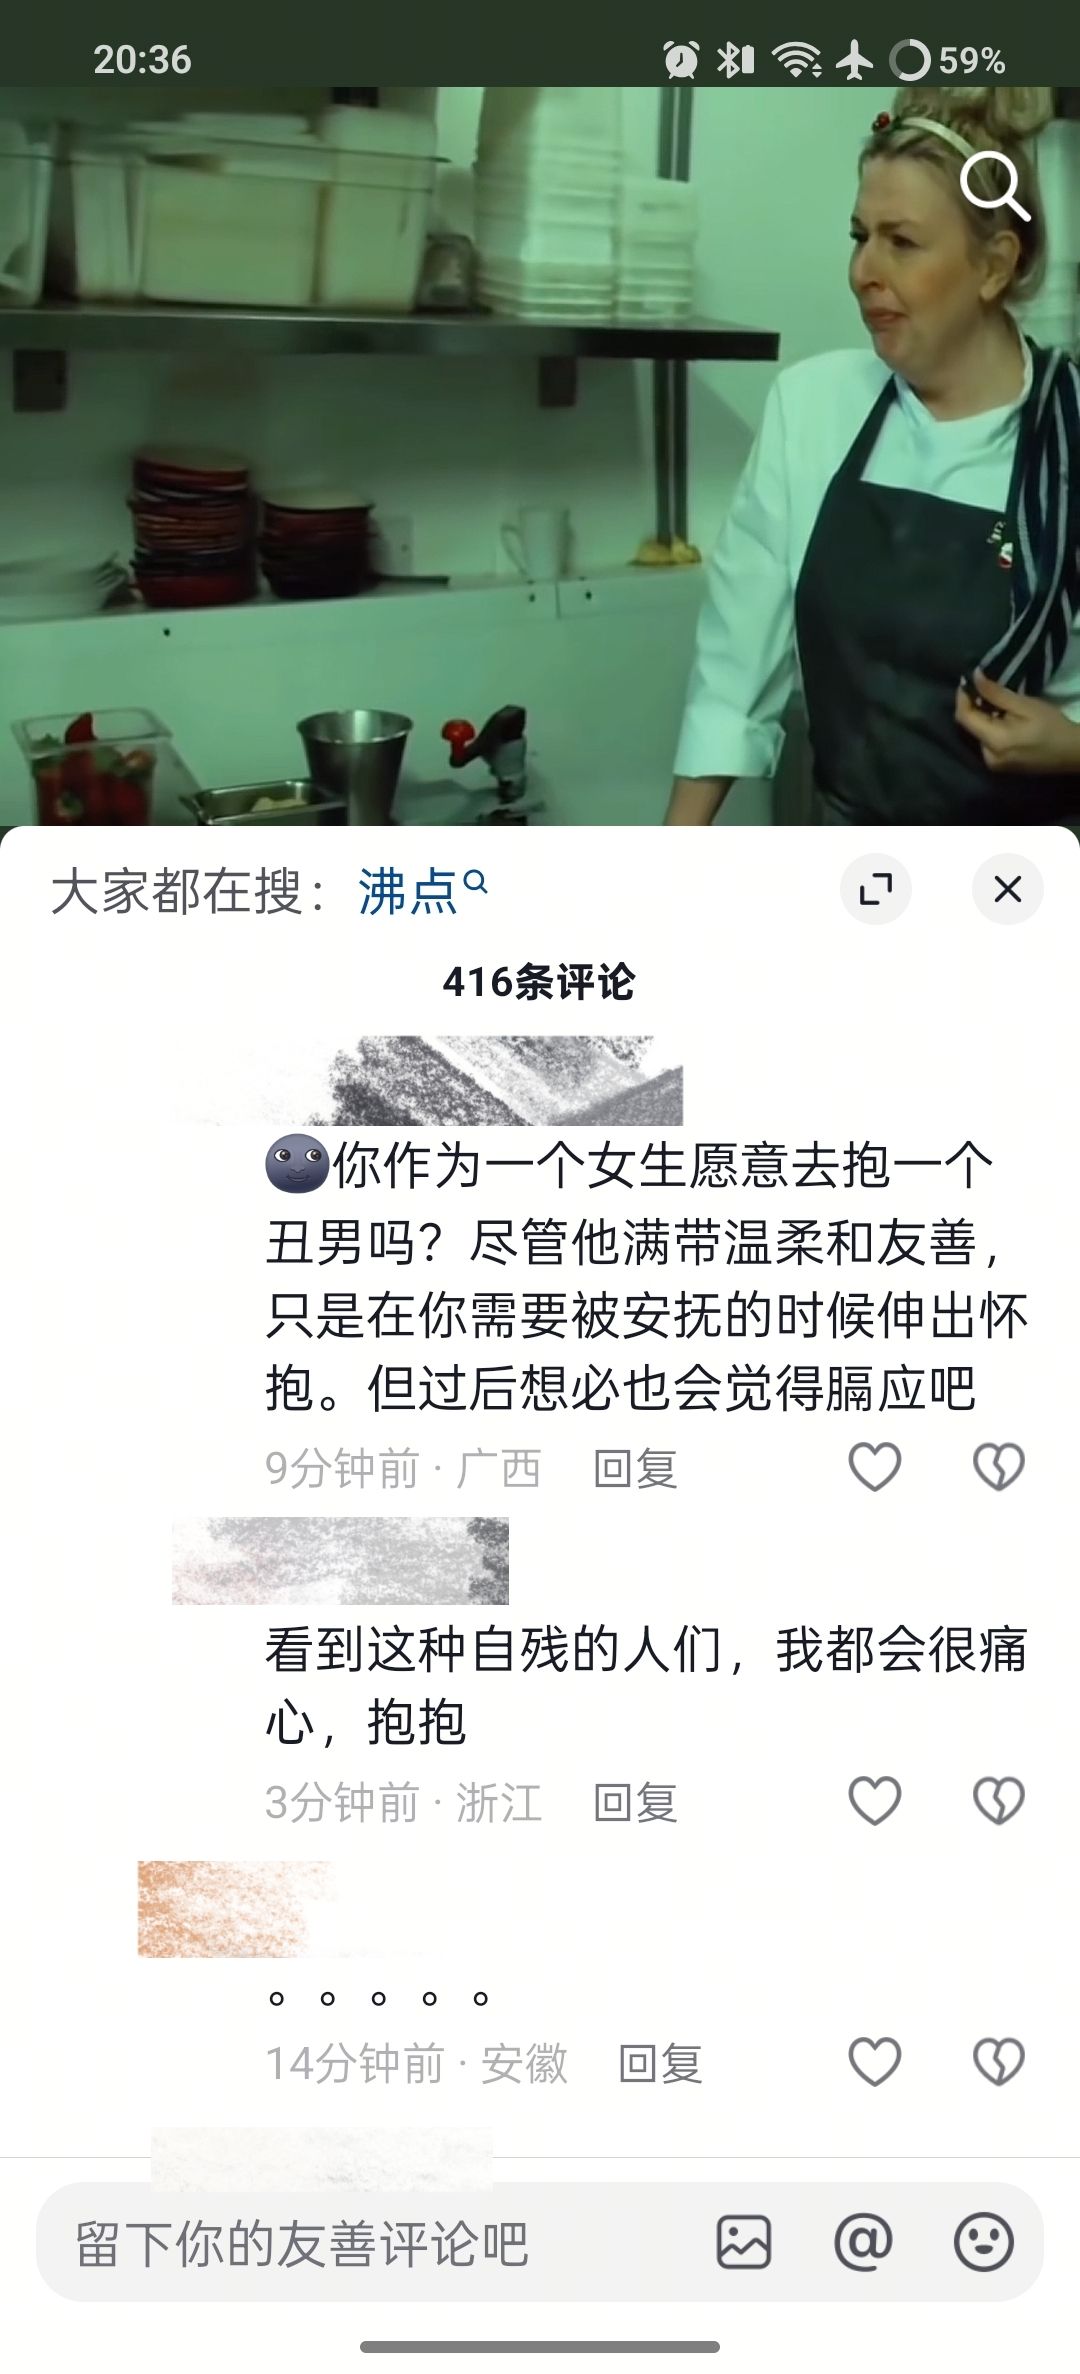Tap the home gesture bar at bottom
The width and height of the screenshot is (1080, 2374).
(540, 2346)
